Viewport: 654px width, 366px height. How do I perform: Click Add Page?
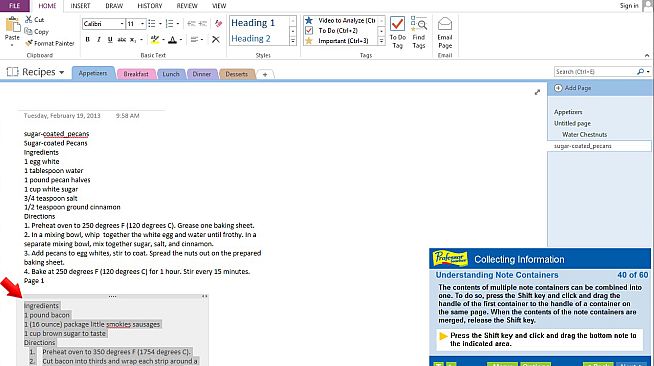point(573,88)
